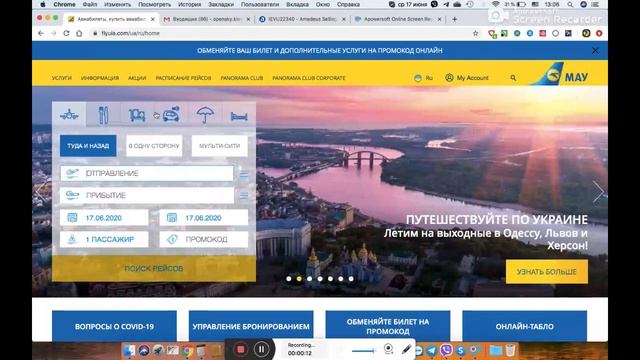
Task: Click the ПРИБЫТИЕ arrival input field
Action: [147, 196]
